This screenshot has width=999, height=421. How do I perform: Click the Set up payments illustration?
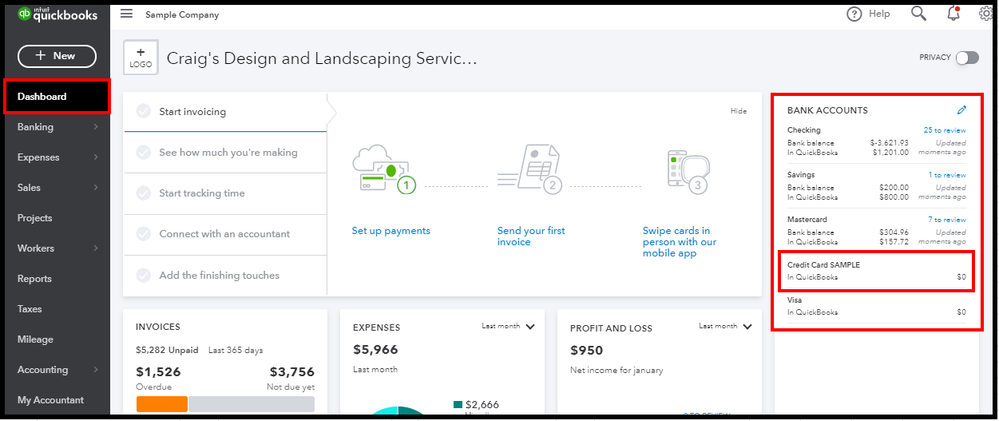click(383, 169)
